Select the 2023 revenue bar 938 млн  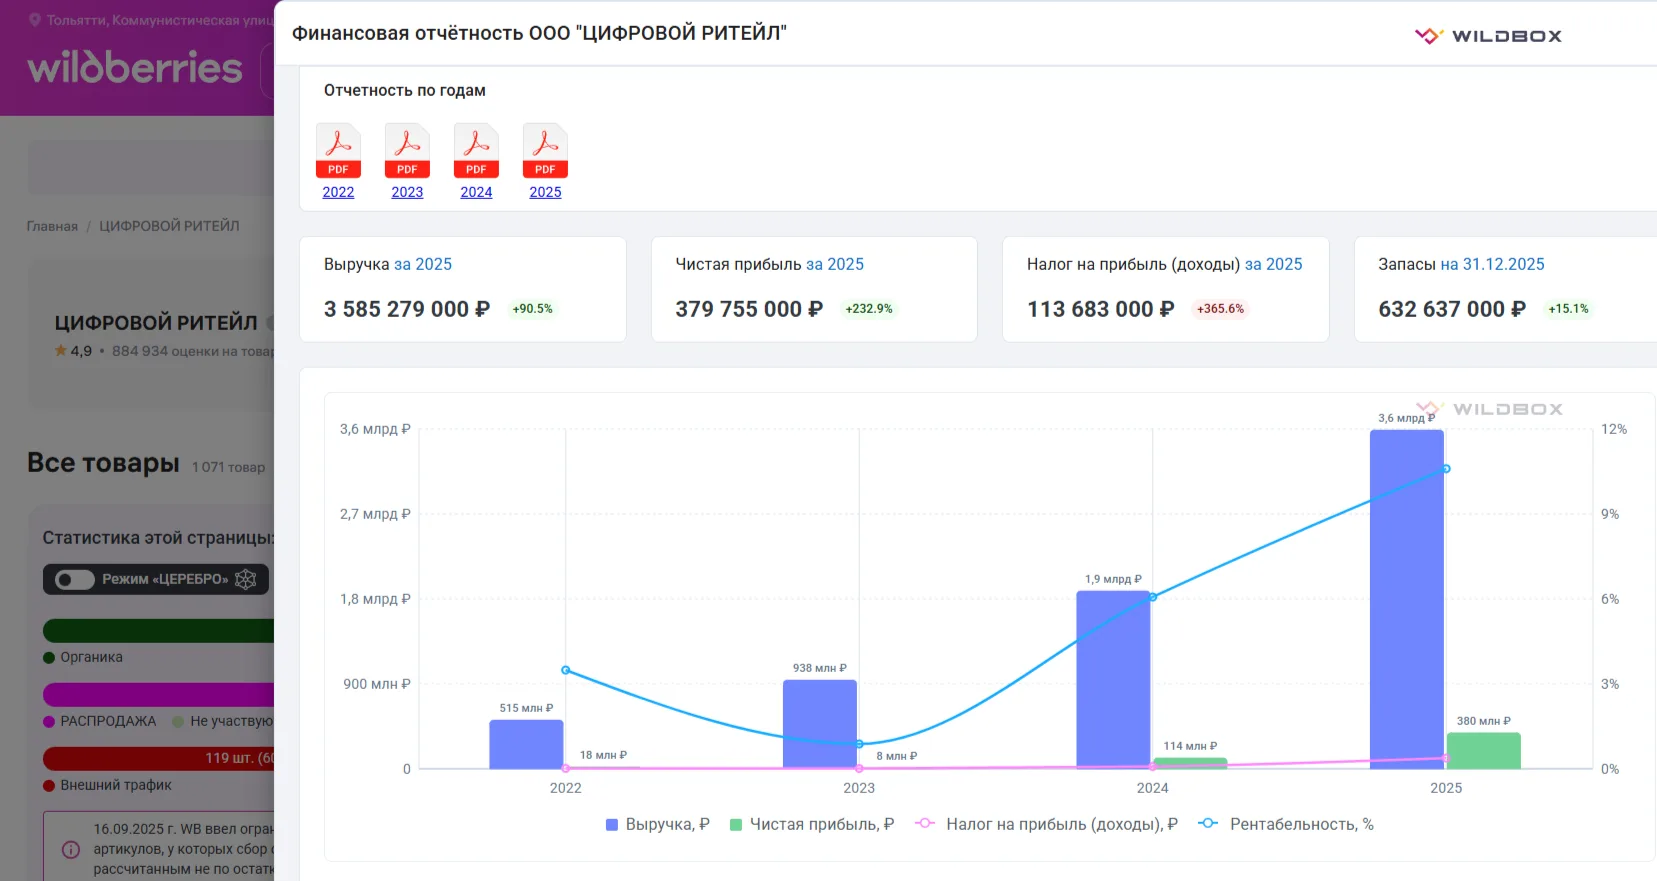tap(820, 724)
